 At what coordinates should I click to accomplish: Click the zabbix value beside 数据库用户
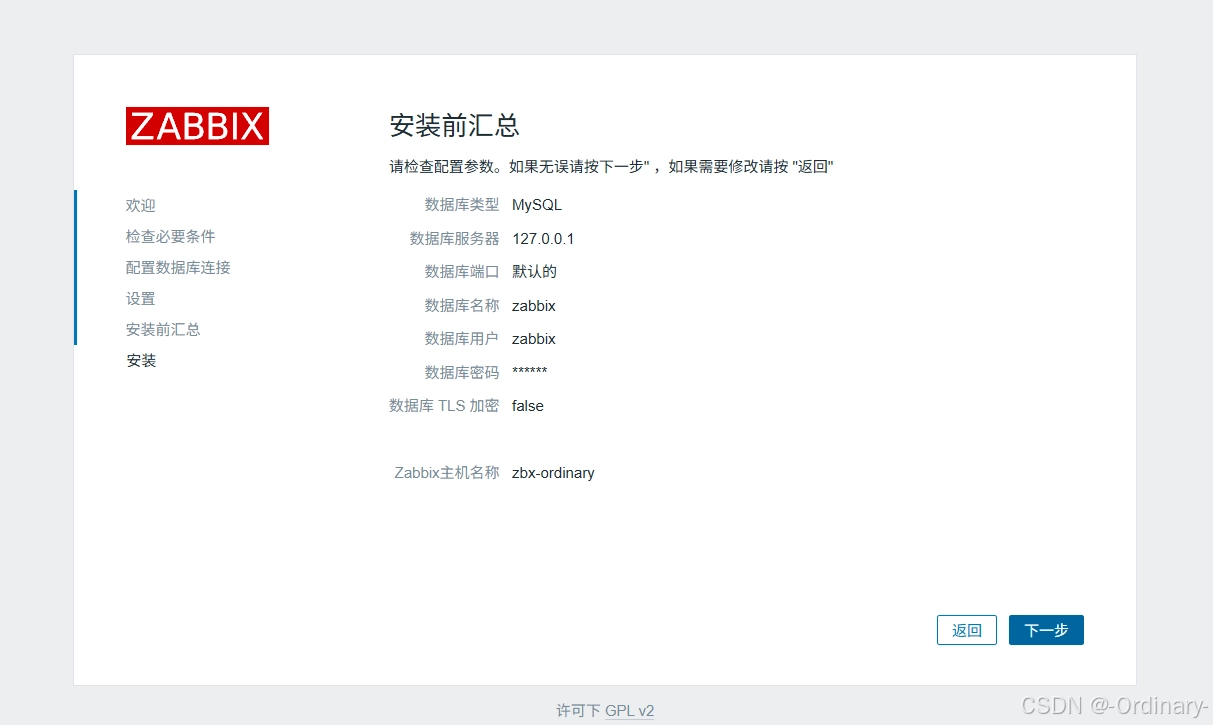534,339
